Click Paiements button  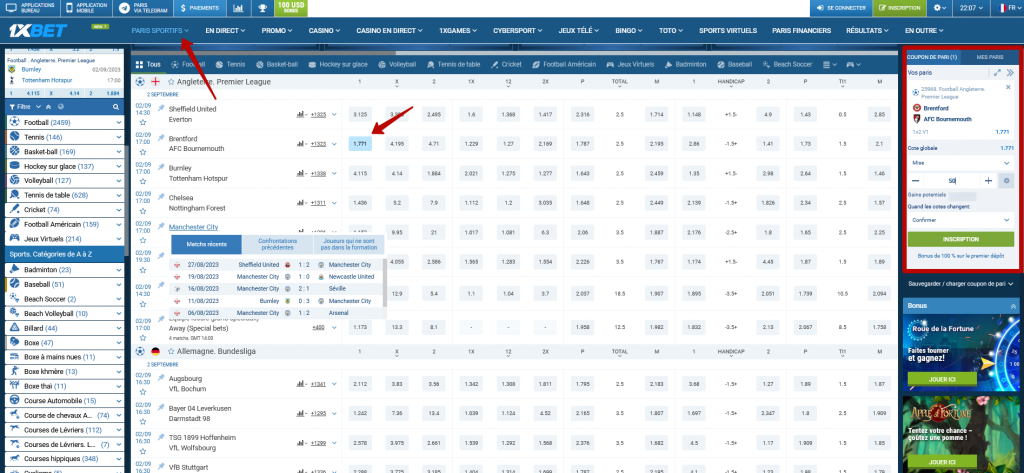(x=200, y=8)
